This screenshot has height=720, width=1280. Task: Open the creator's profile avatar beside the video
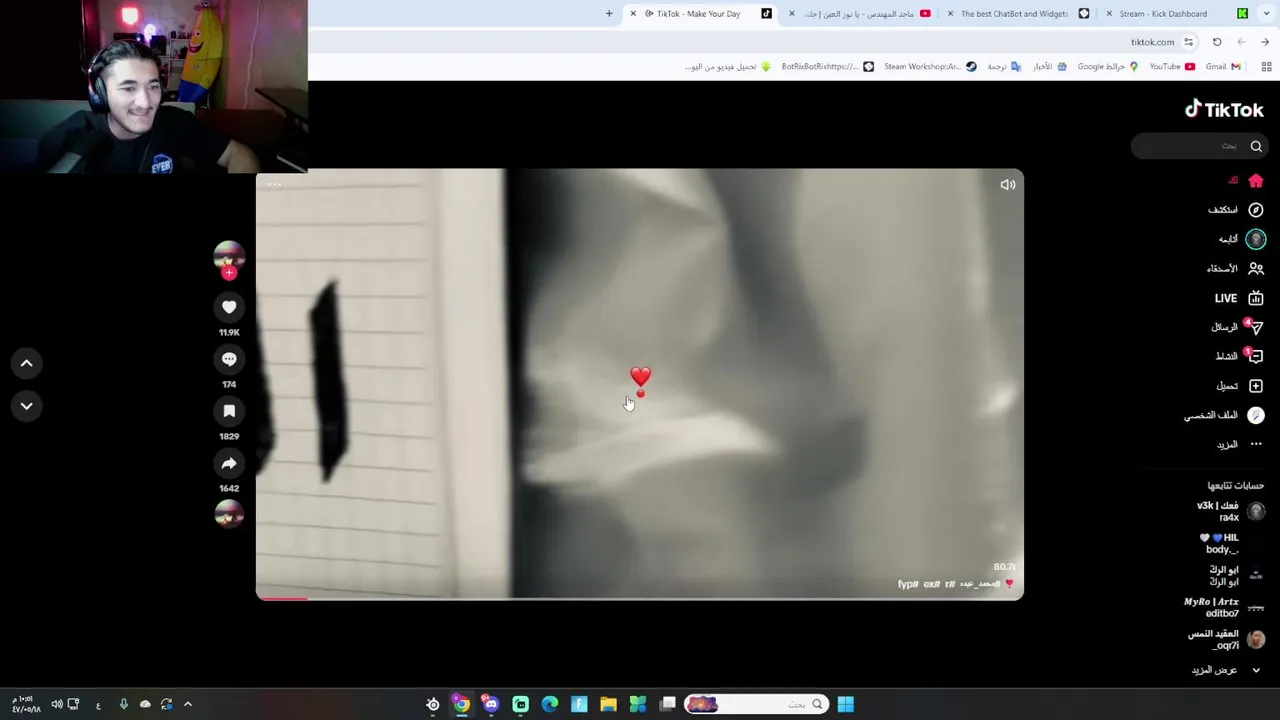tap(229, 254)
